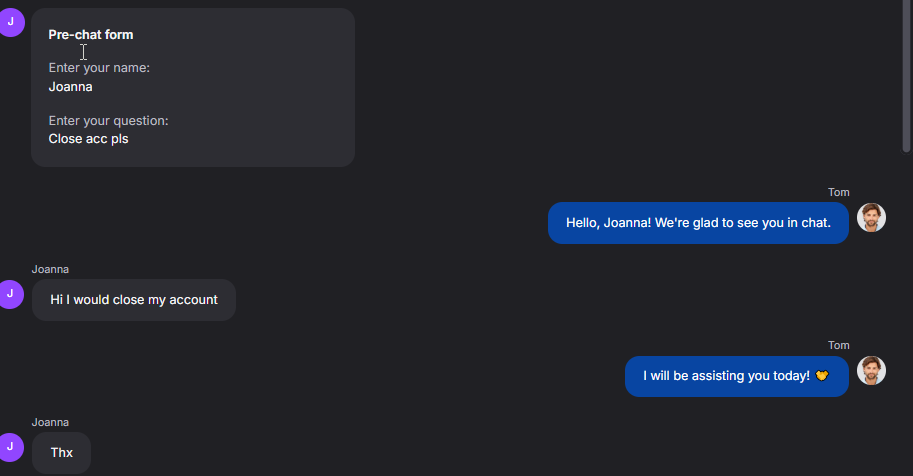
Task: Click Joanna's purple avatar beside the pre-chat form
Action: click(x=11, y=22)
